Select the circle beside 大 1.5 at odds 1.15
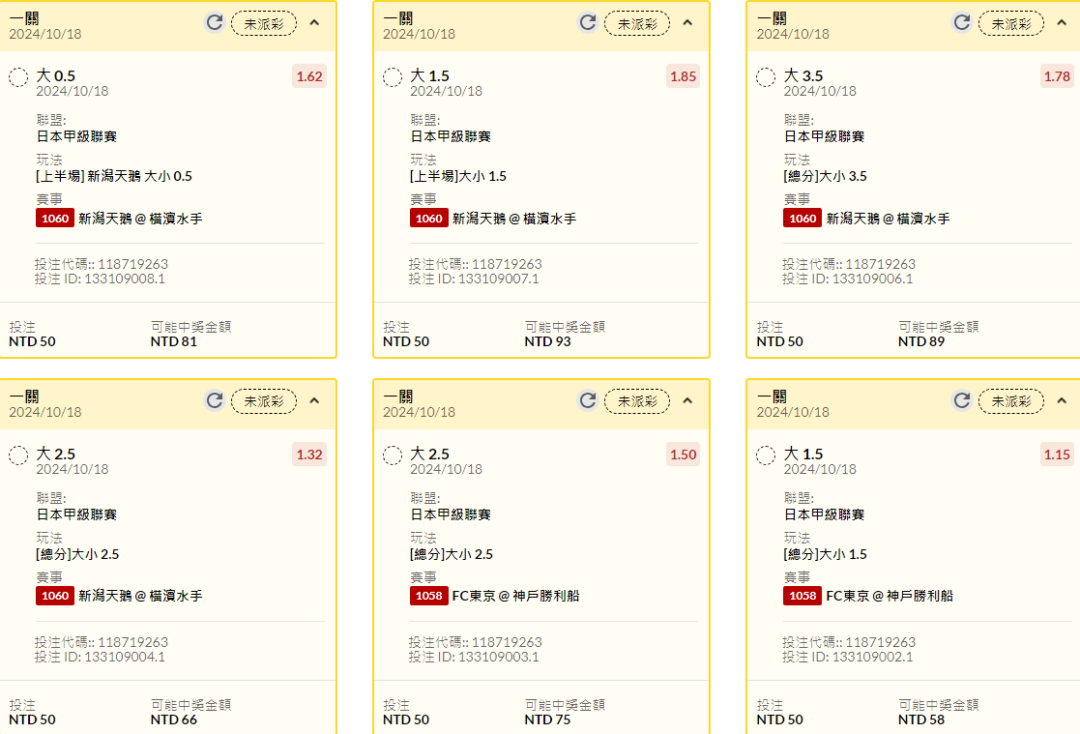The height and width of the screenshot is (734, 1080). (x=766, y=455)
